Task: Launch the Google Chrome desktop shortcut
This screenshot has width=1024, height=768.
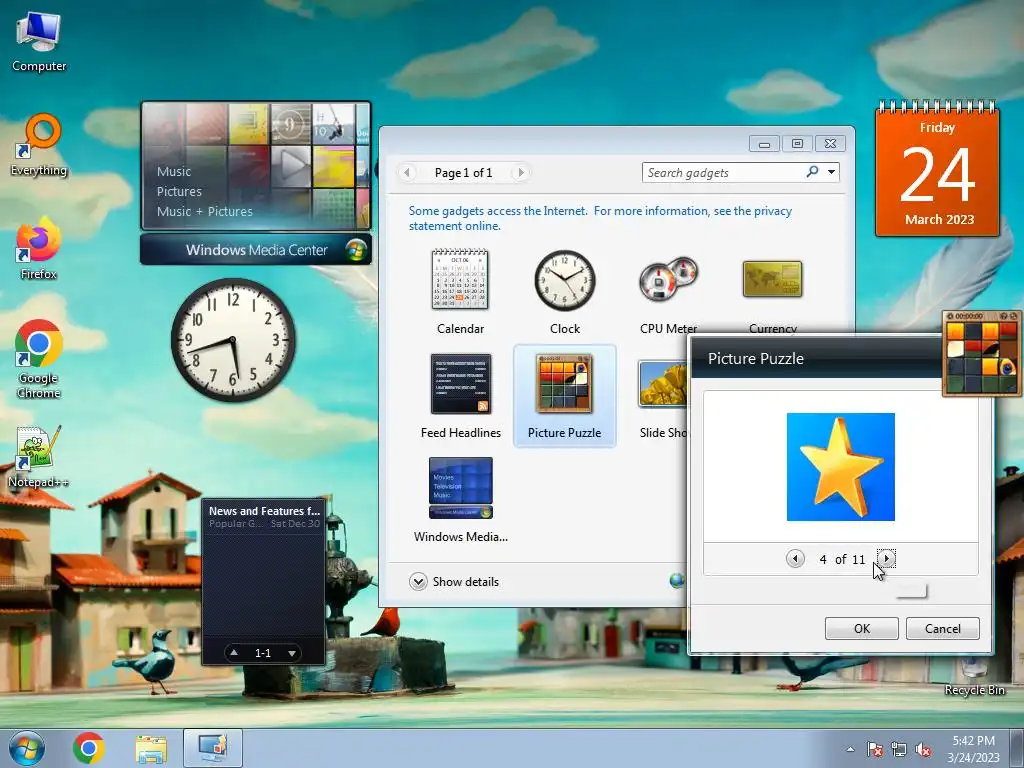Action: [x=39, y=359]
